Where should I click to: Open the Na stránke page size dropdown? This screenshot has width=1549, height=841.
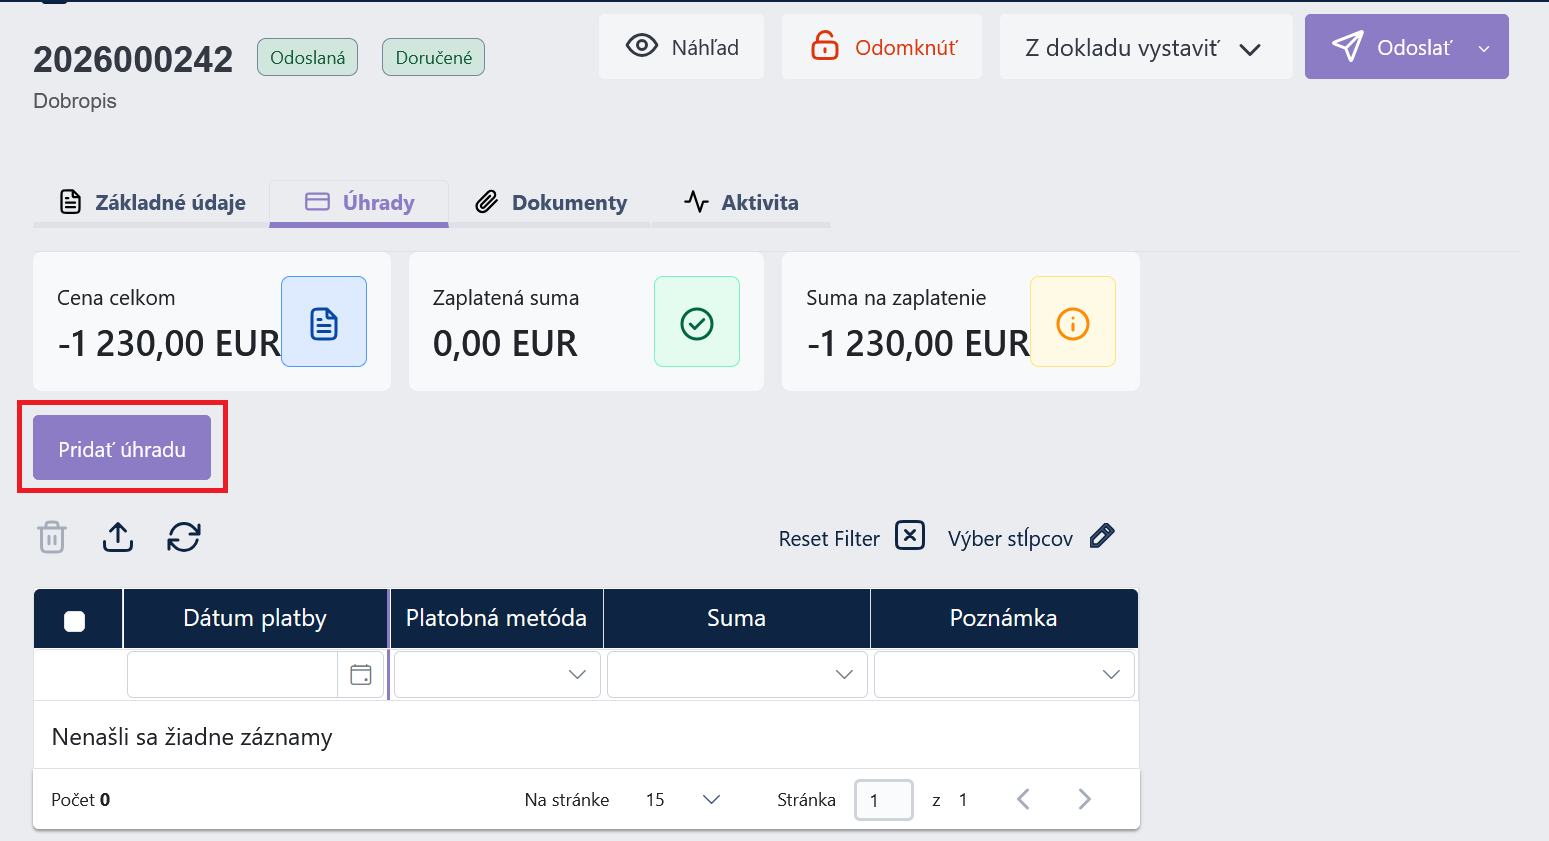click(x=683, y=800)
